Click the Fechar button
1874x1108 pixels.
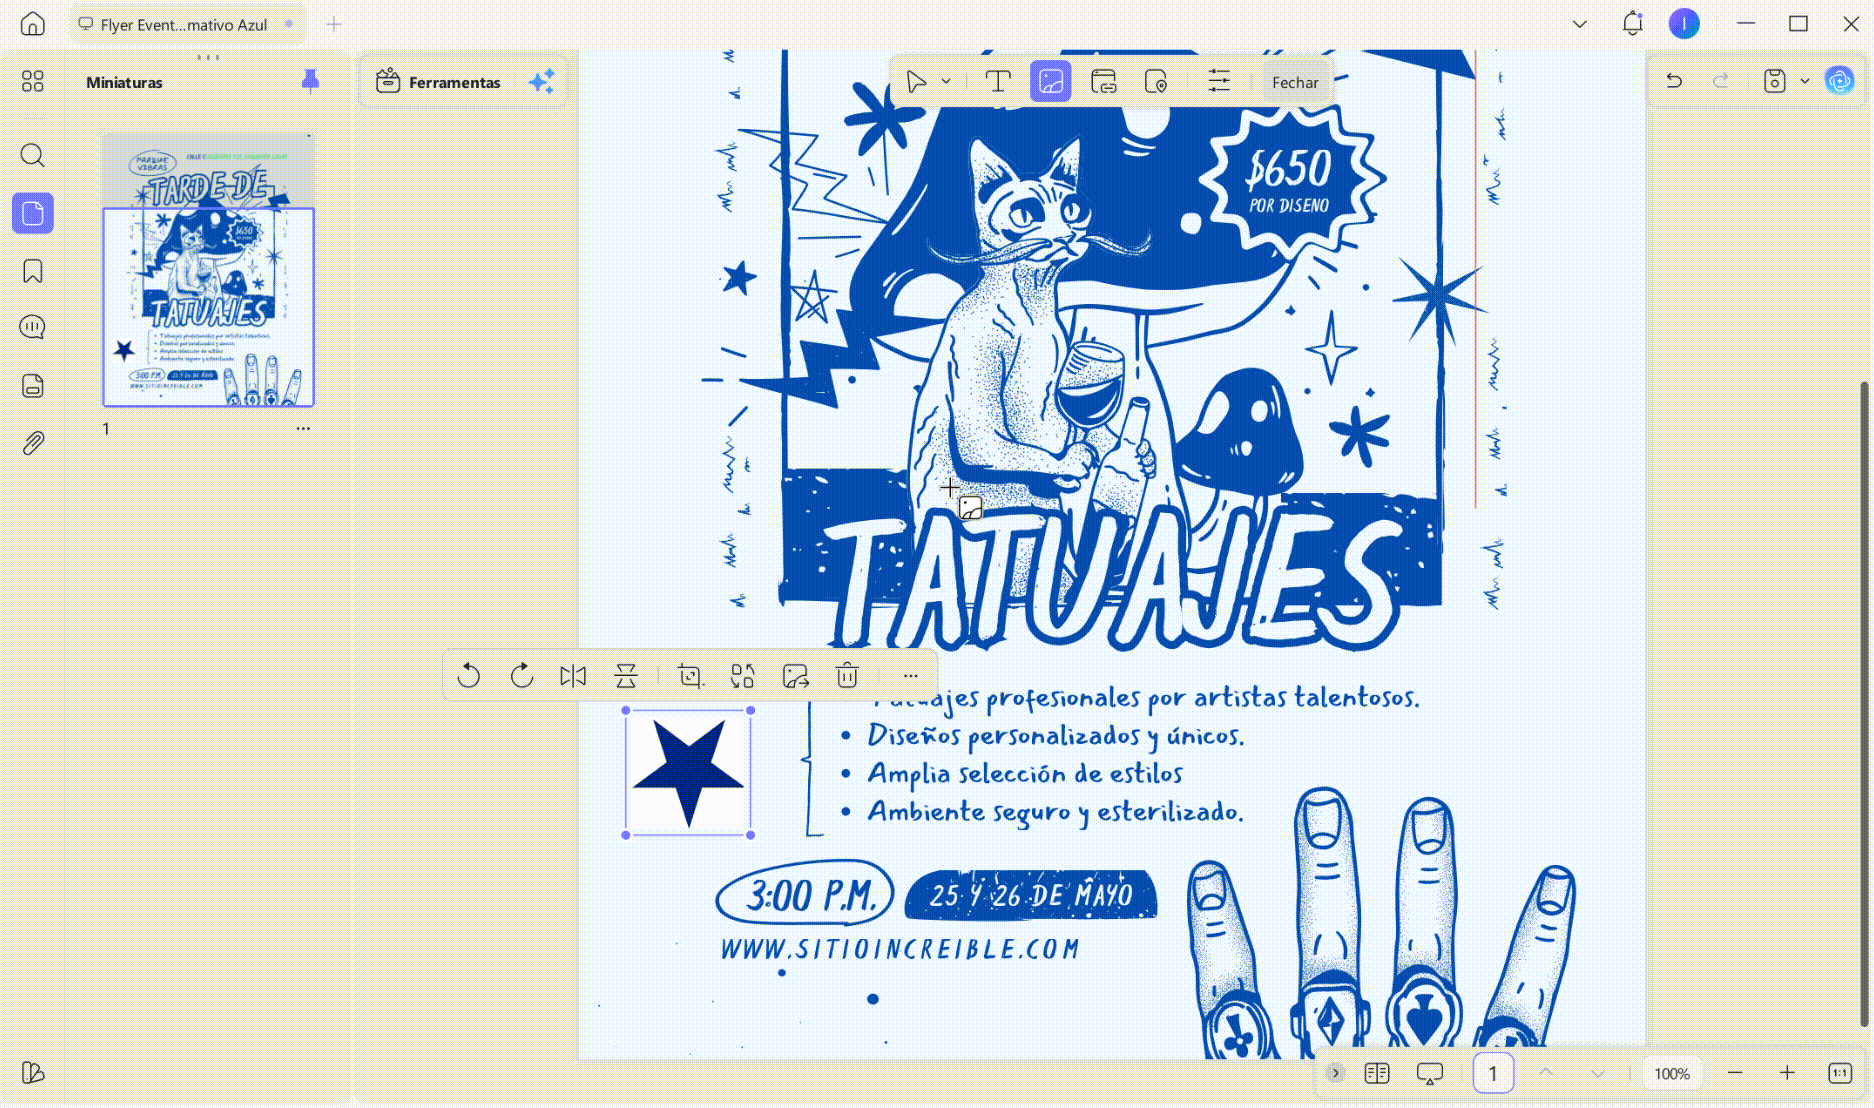1295,82
